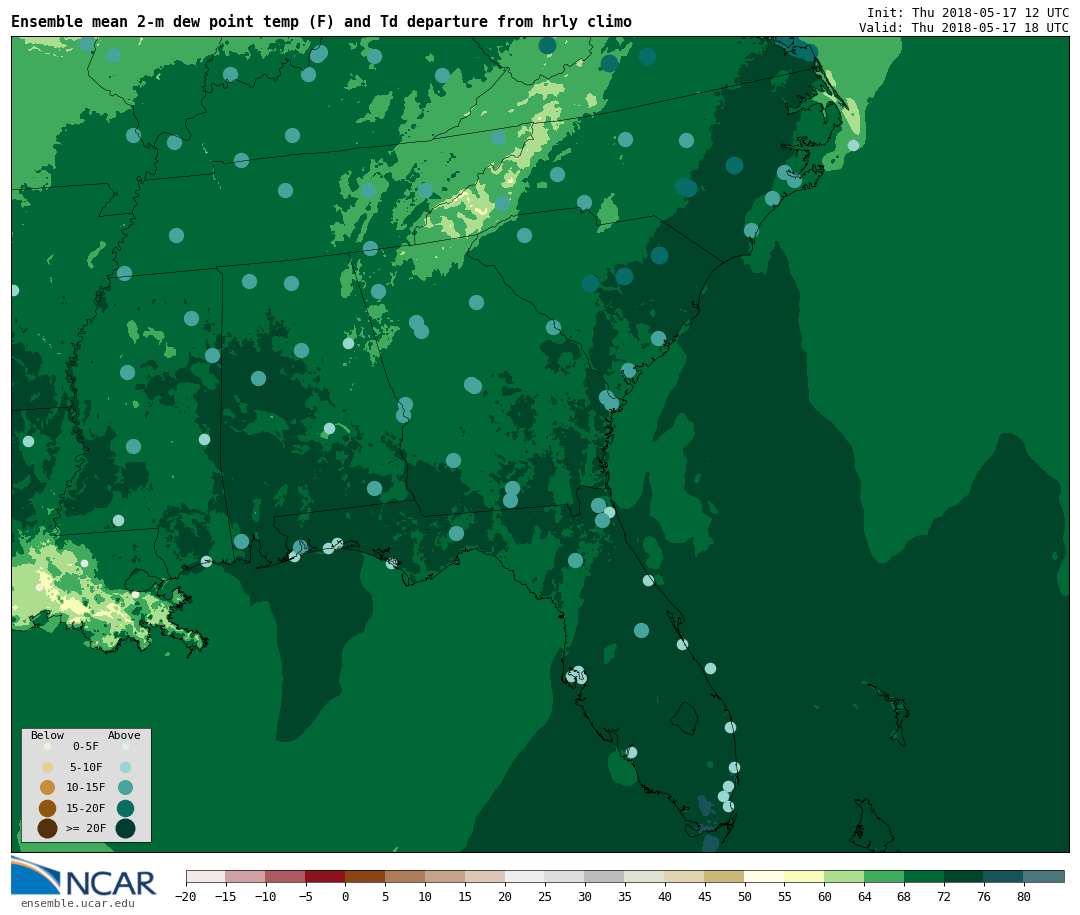Click the 'Above 5-10F' light teal circle
The image size is (1080, 915).
125,768
